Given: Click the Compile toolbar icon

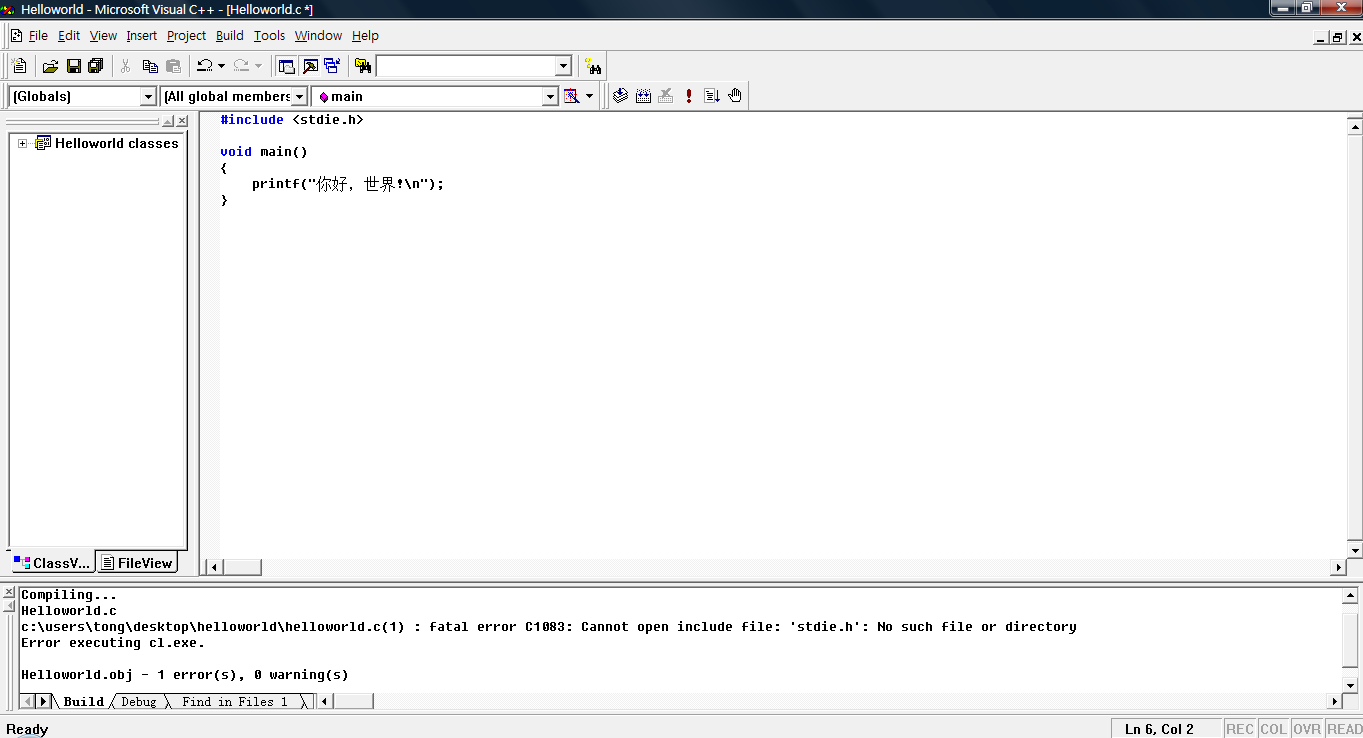Looking at the screenshot, I should (620, 96).
